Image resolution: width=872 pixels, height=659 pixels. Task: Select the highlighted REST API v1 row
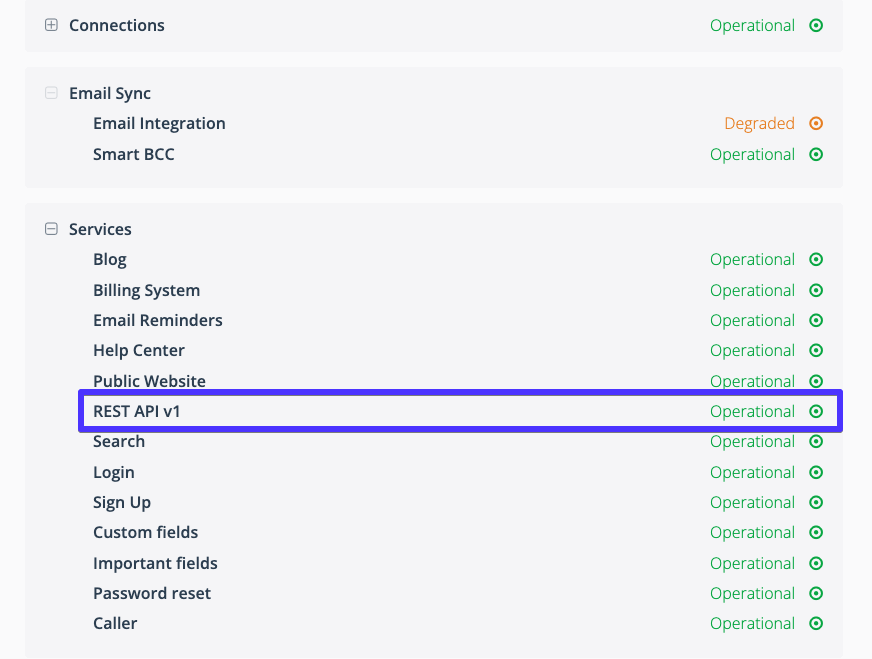tap(400, 411)
